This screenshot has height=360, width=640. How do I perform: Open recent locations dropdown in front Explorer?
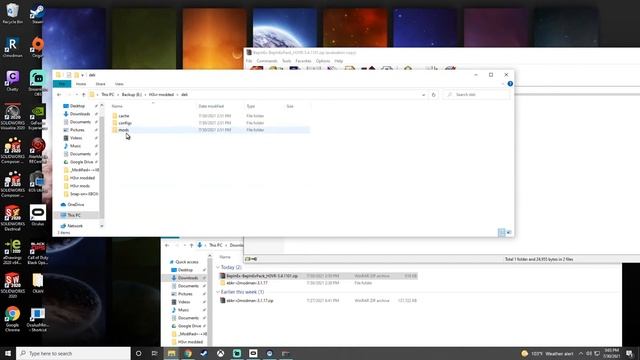click(76, 95)
